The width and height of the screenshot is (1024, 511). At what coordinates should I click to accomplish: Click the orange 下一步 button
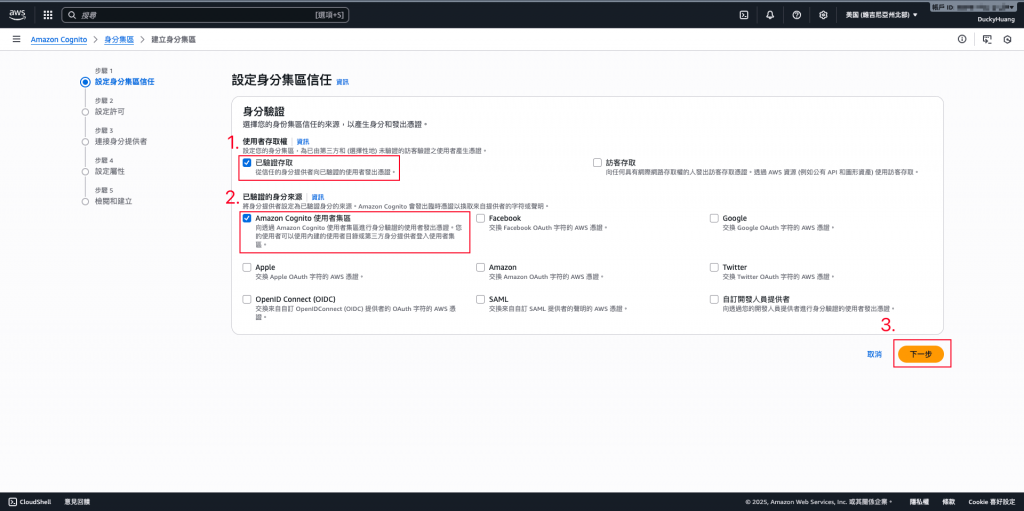point(921,354)
